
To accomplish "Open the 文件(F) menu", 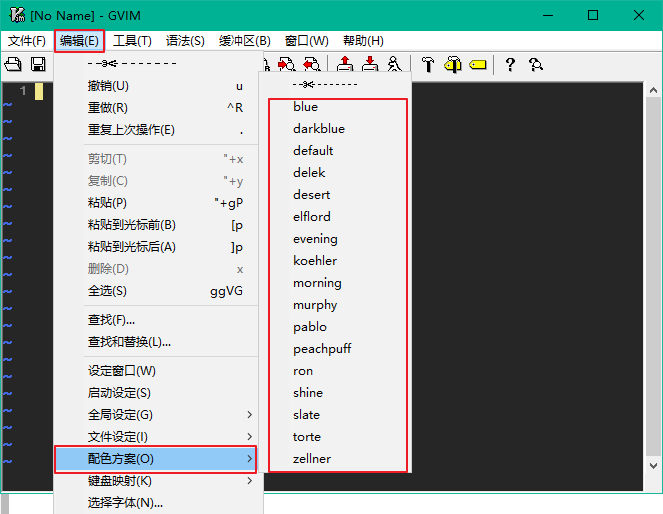I will coord(27,41).
